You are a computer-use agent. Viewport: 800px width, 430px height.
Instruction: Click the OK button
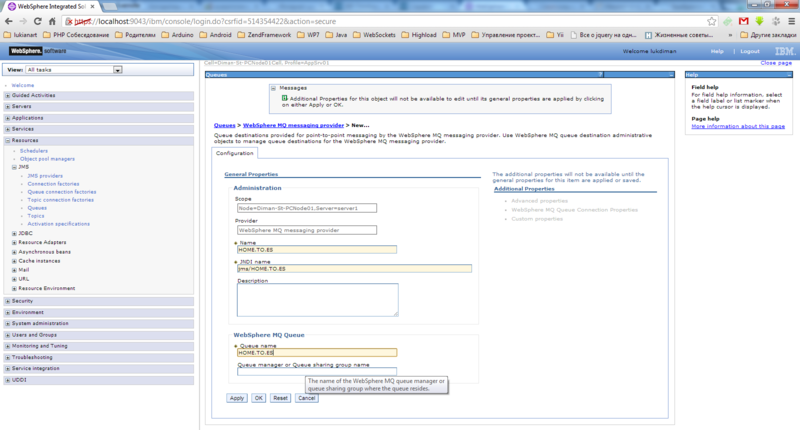259,398
